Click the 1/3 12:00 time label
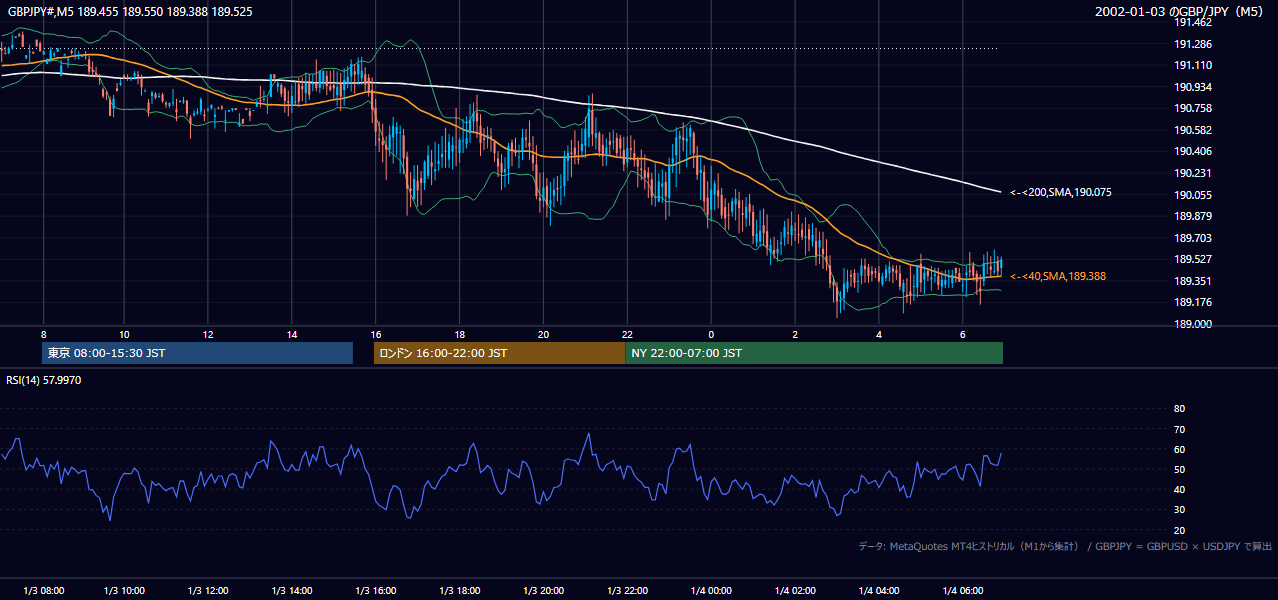This screenshot has width=1278, height=600. point(208,591)
